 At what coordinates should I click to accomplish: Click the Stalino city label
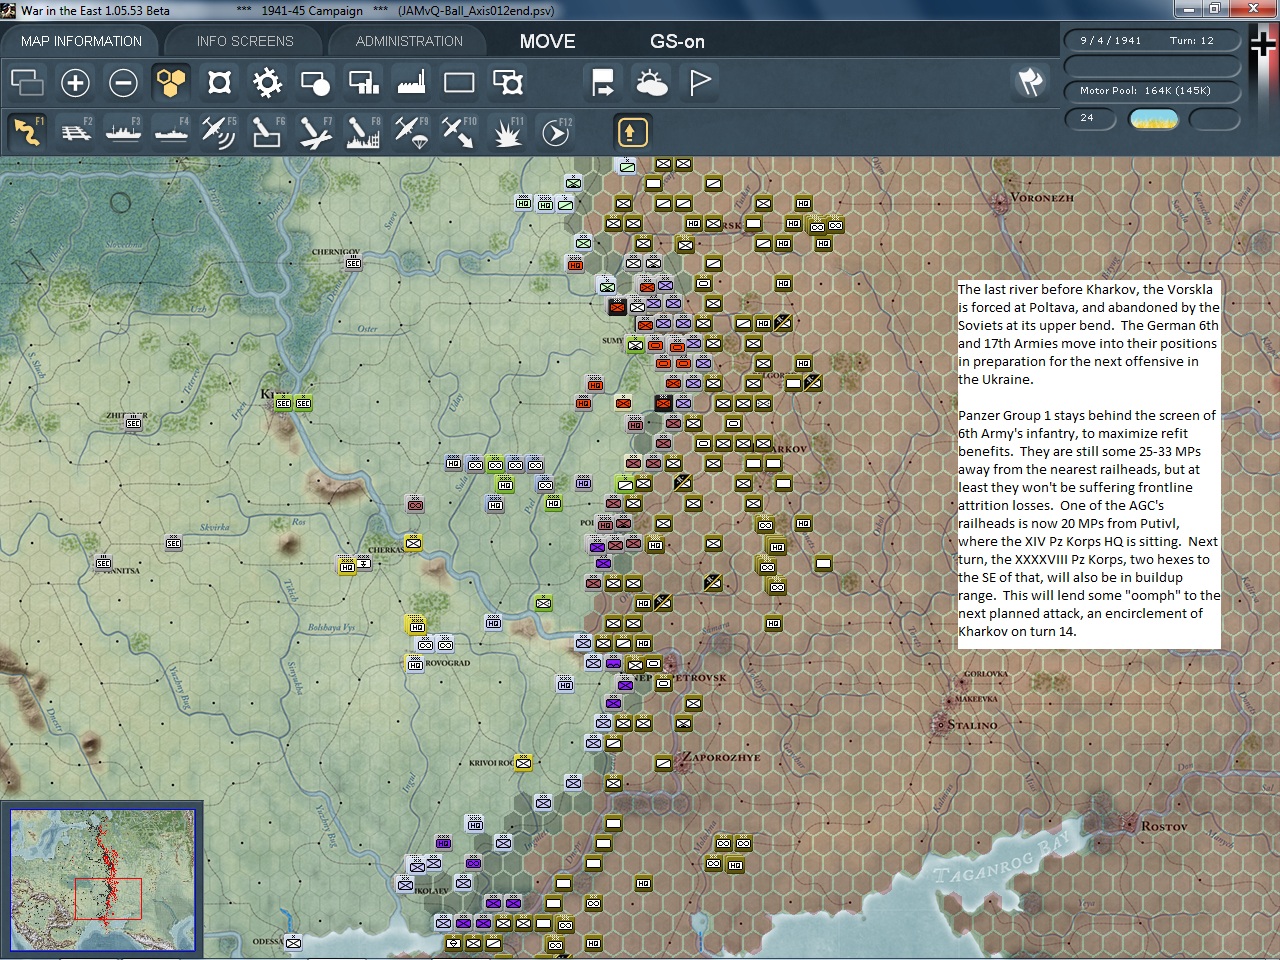click(971, 725)
